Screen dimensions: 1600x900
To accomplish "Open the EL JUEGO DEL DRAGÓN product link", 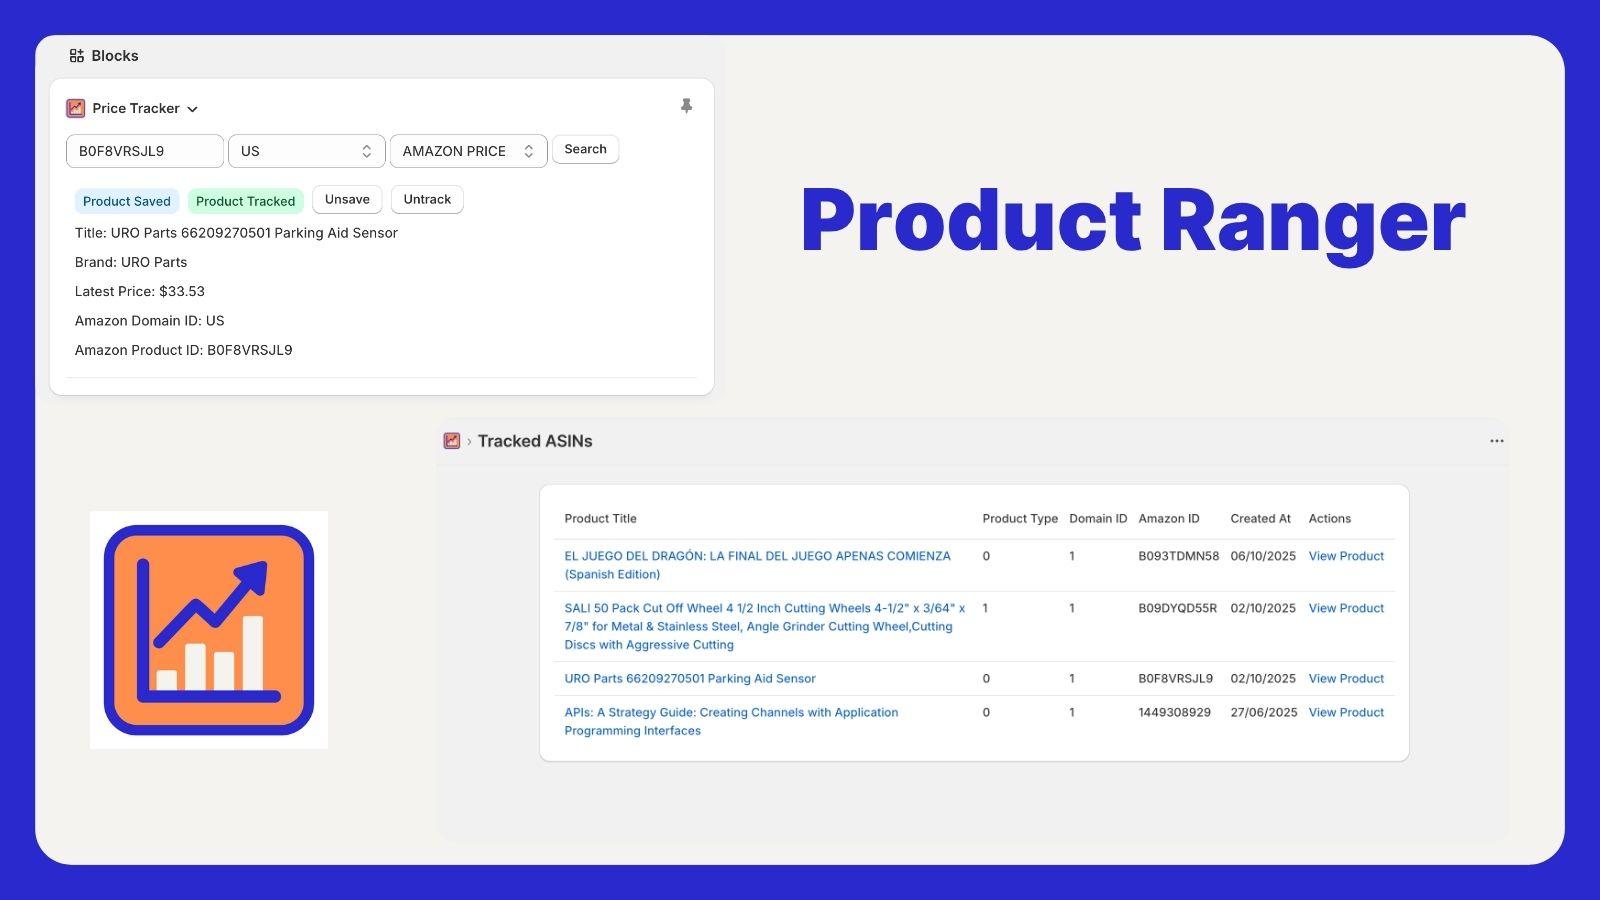I will click(756, 555).
